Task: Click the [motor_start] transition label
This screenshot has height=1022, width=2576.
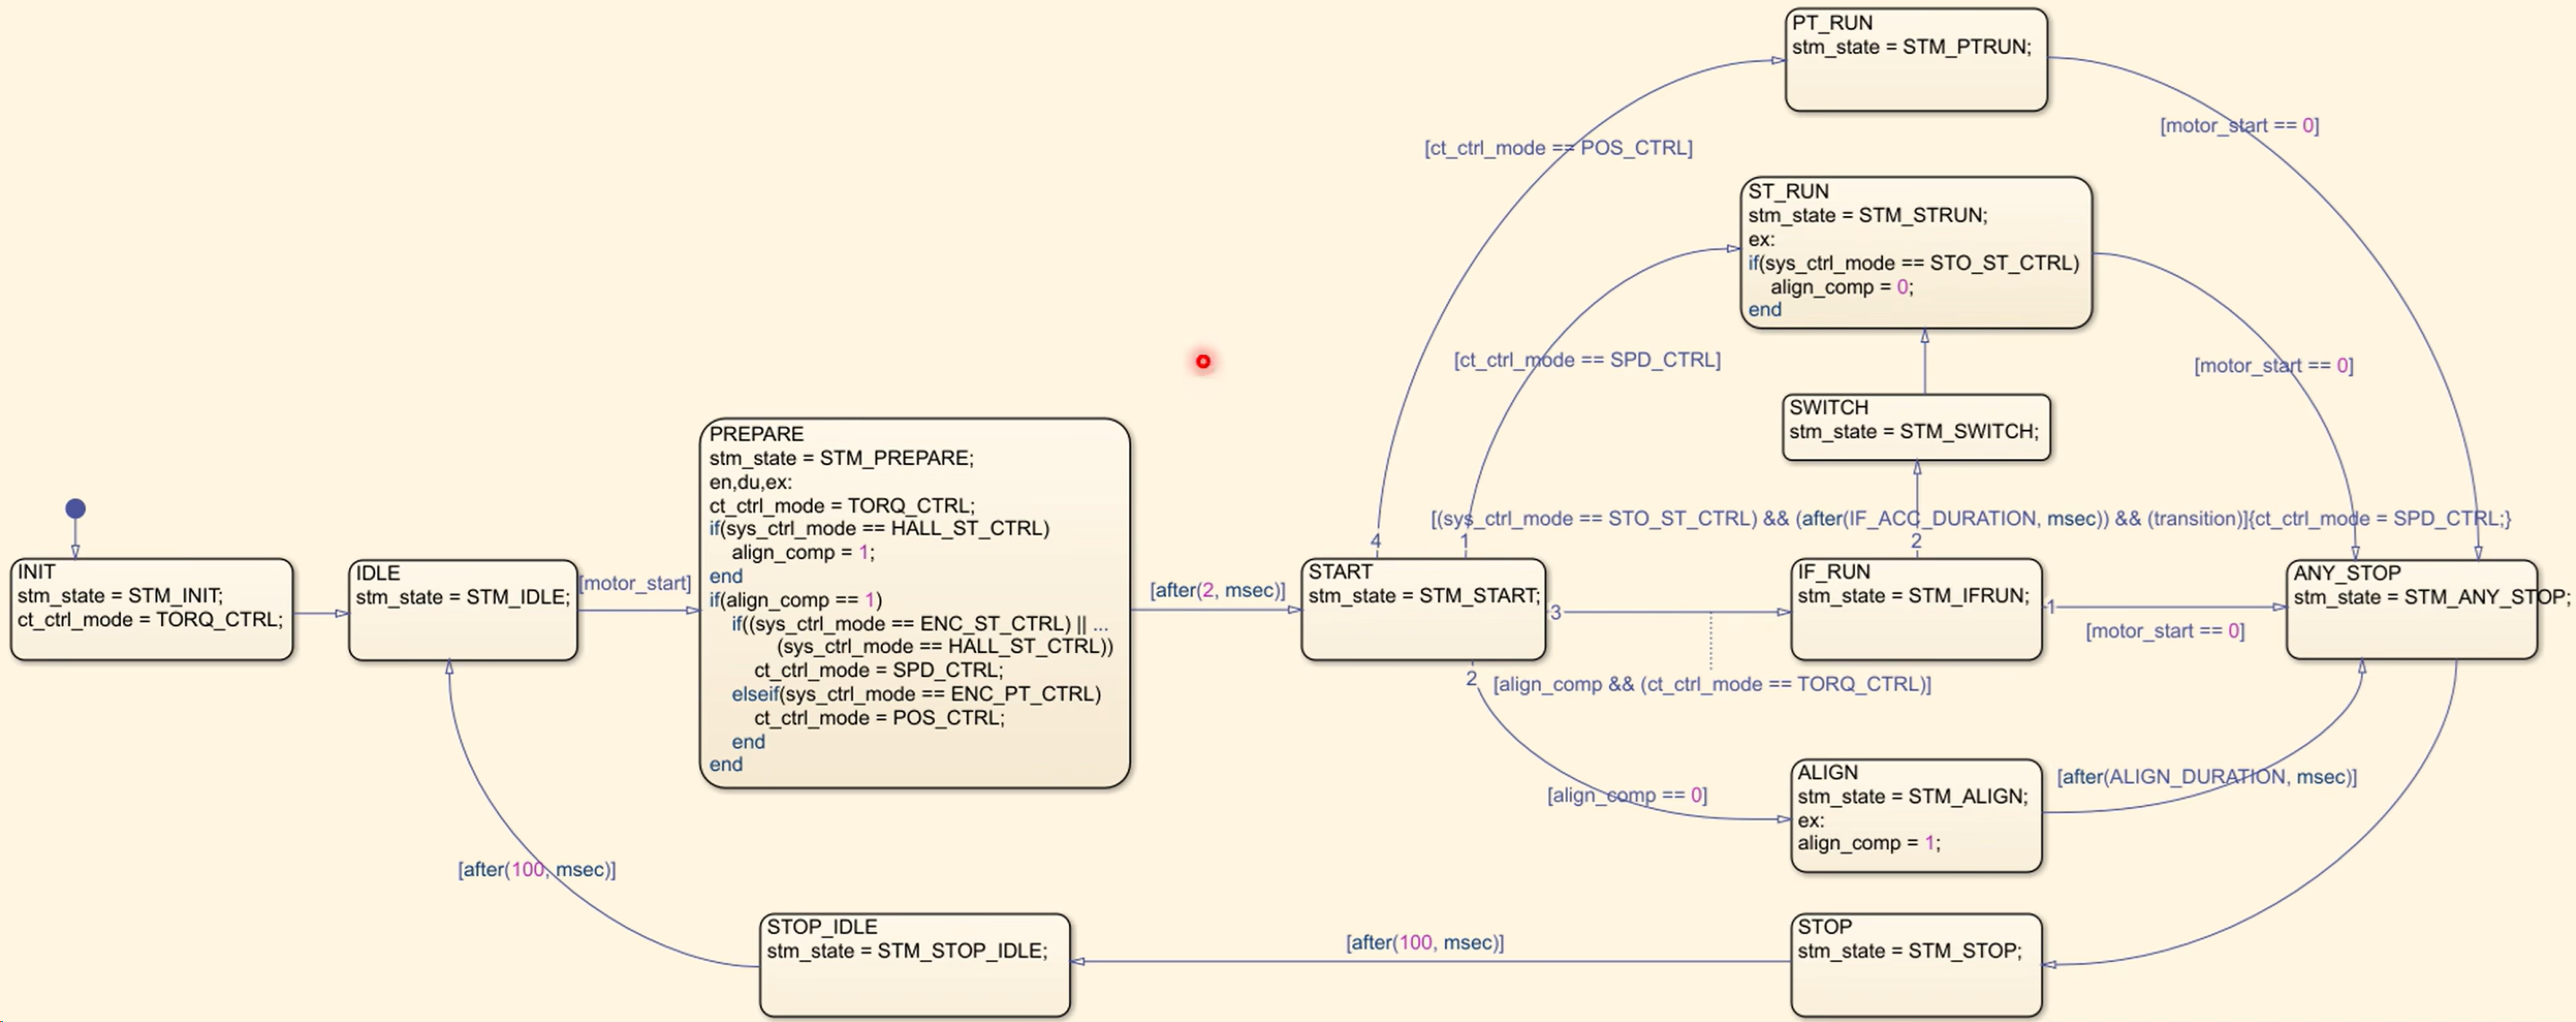Action: click(635, 583)
